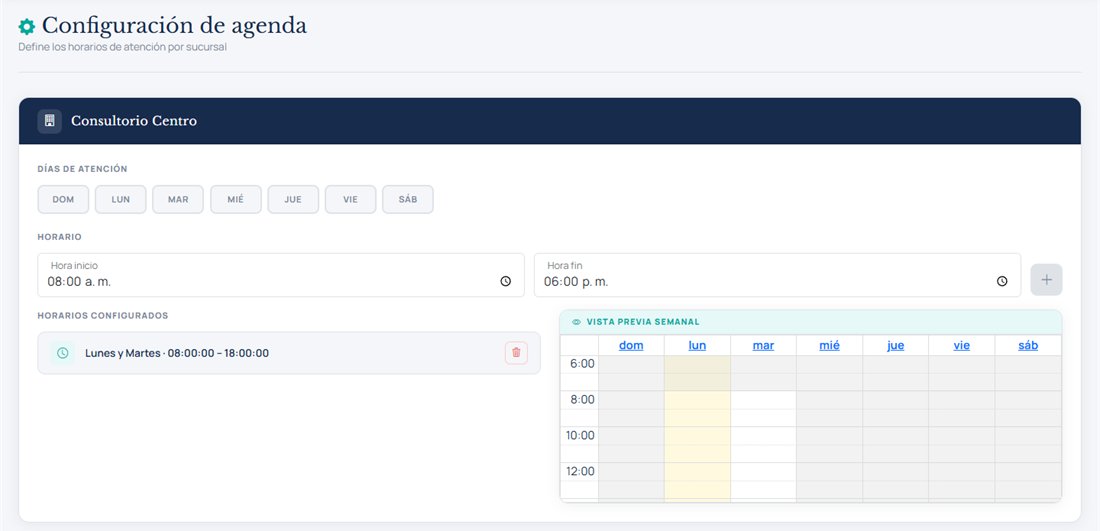Open the vie column link in preview

tap(962, 345)
